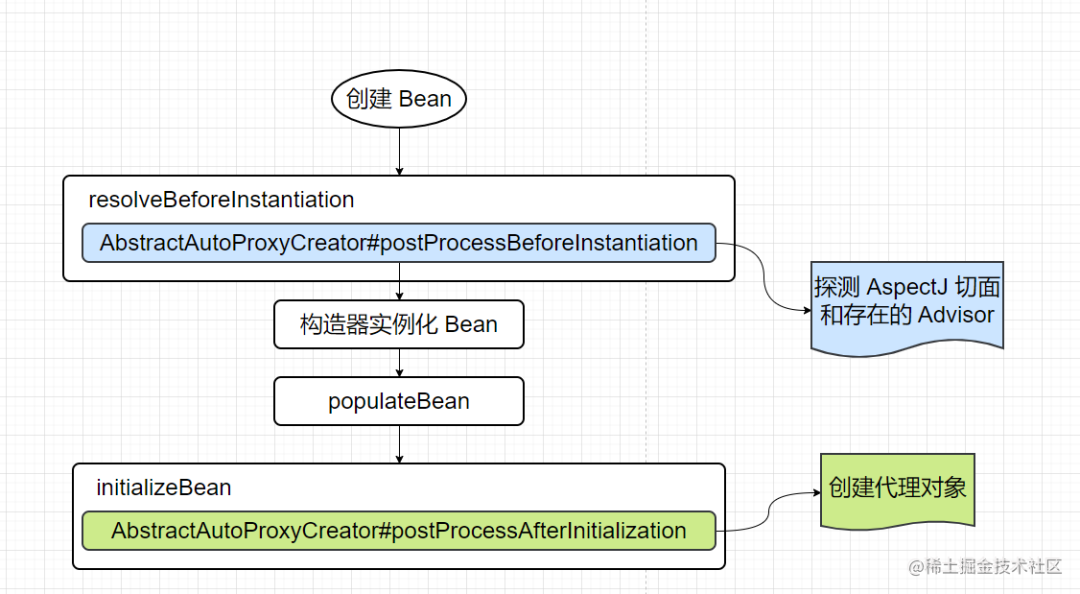Image resolution: width=1080 pixels, height=594 pixels.
Task: Click the arrow from populateBean to initializeBean
Action: coord(399,444)
